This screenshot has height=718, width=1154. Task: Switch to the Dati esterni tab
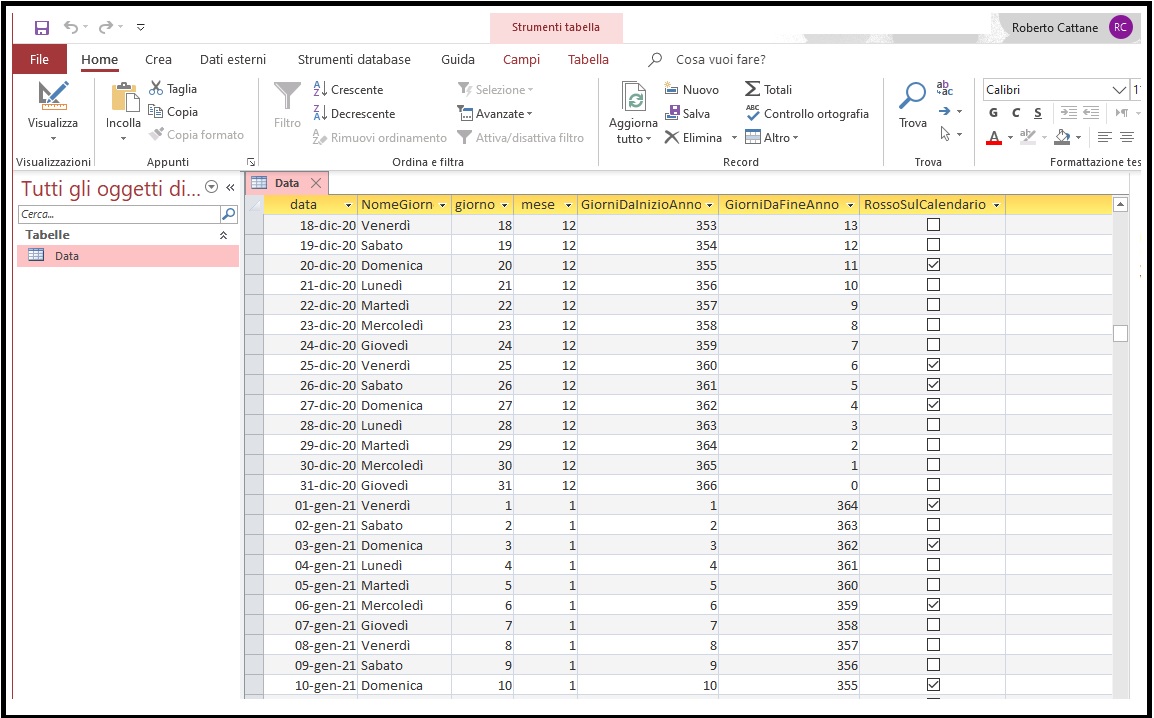(233, 60)
